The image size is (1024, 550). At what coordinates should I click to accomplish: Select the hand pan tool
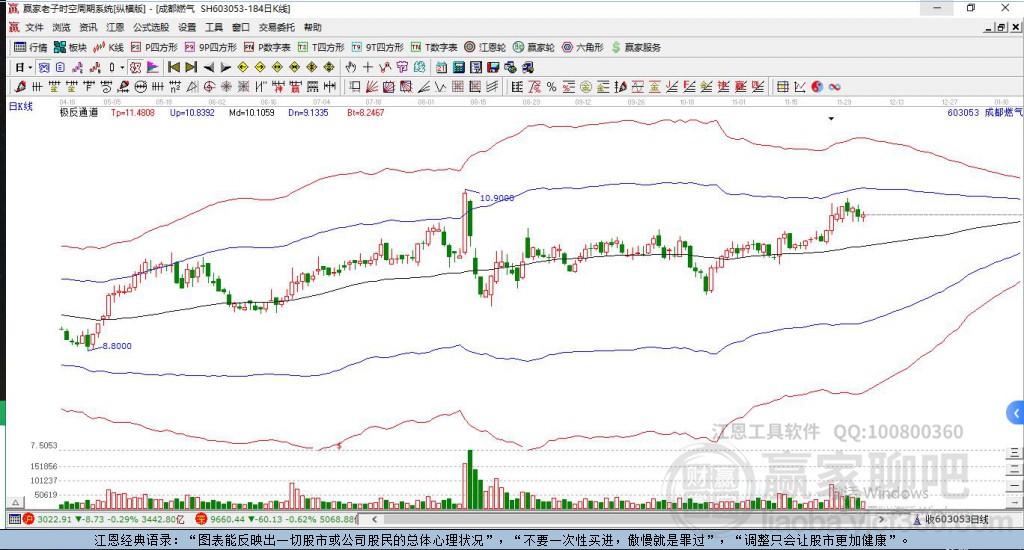tap(351, 67)
